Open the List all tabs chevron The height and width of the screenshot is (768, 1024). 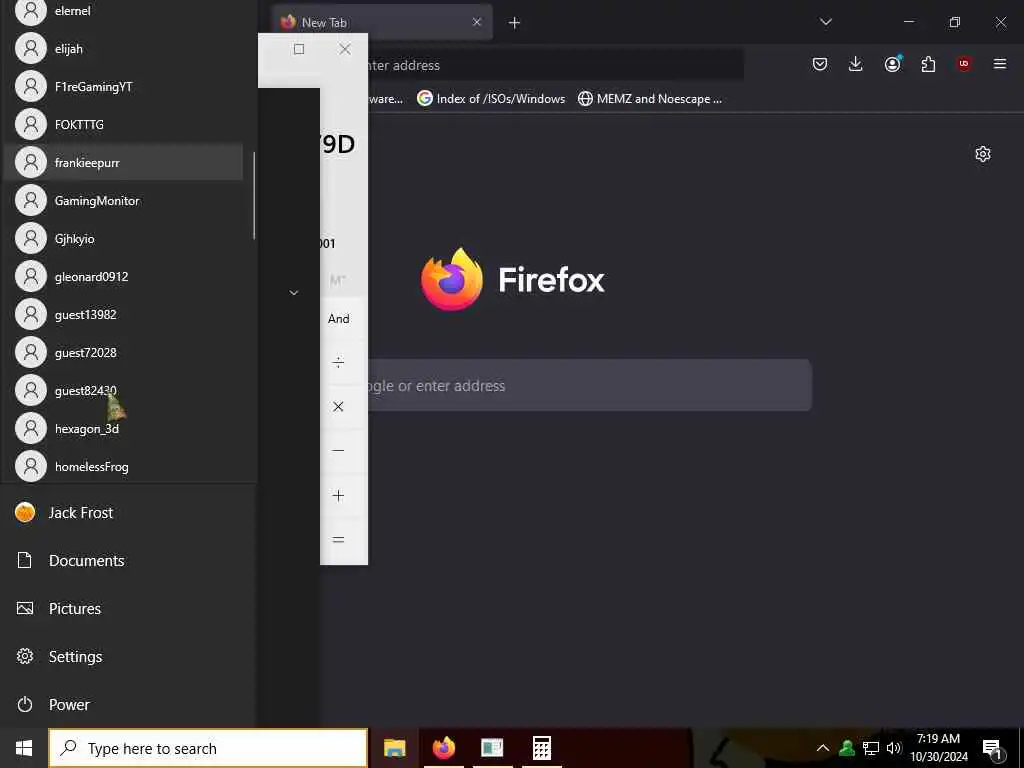point(825,22)
